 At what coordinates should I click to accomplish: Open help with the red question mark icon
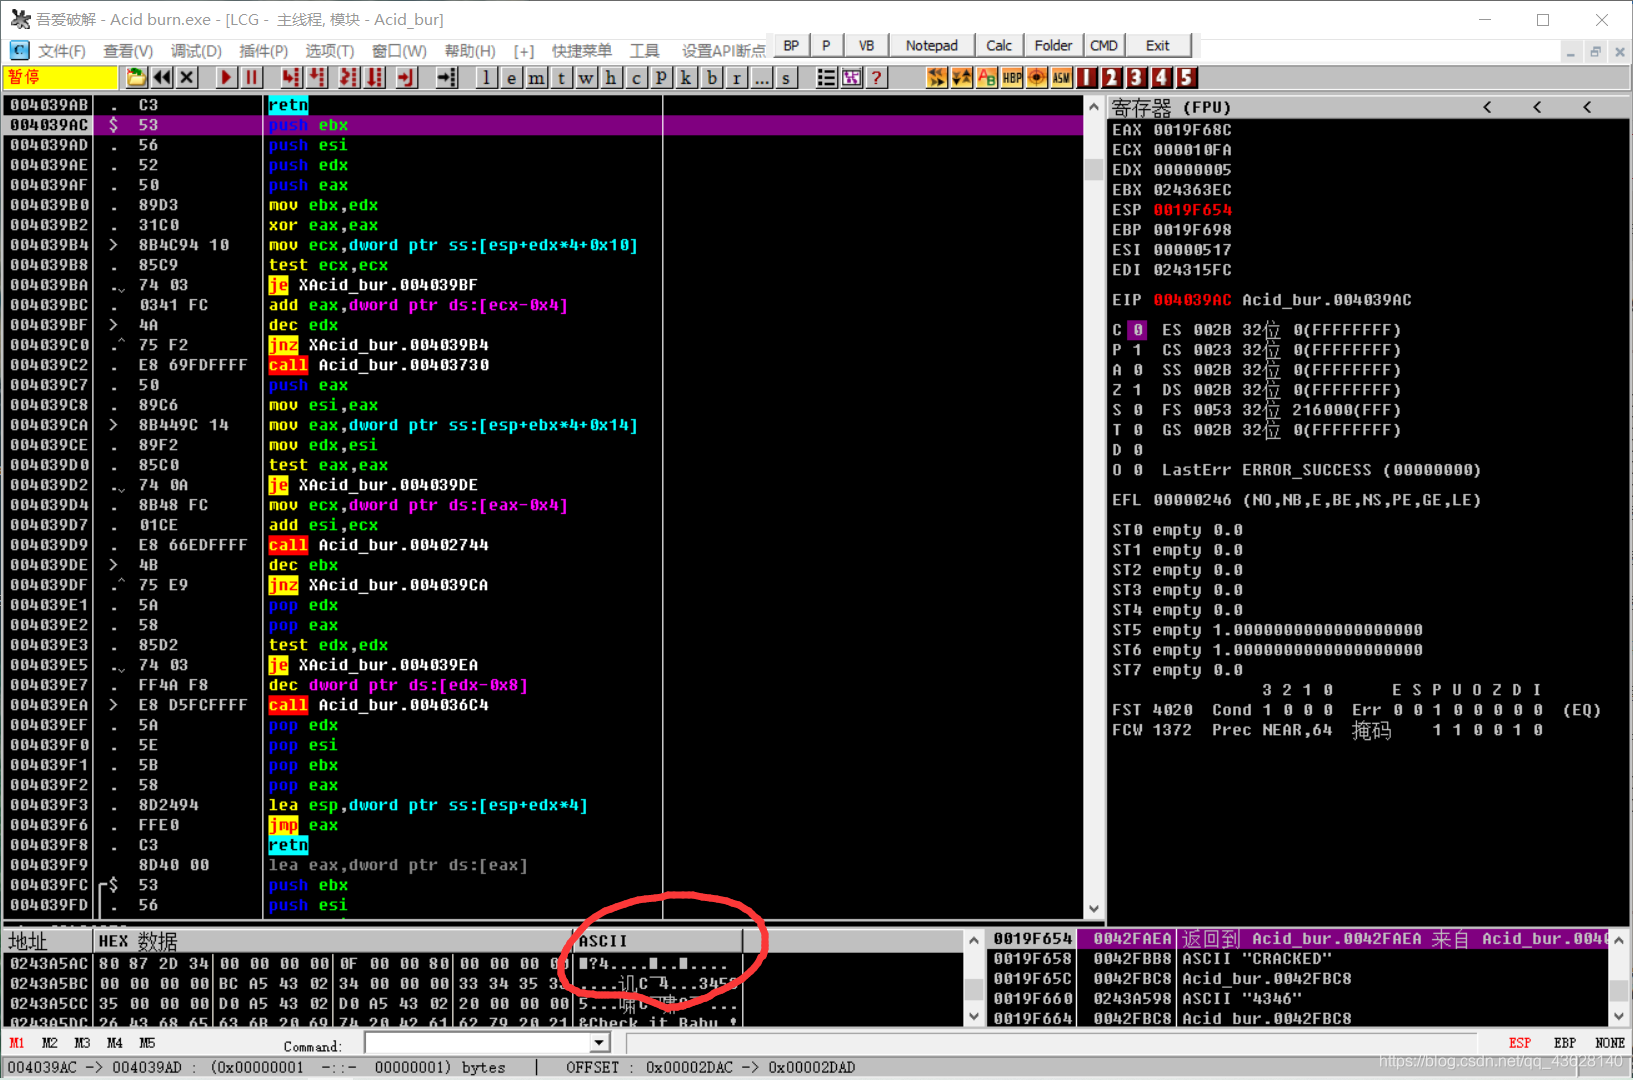pos(877,77)
